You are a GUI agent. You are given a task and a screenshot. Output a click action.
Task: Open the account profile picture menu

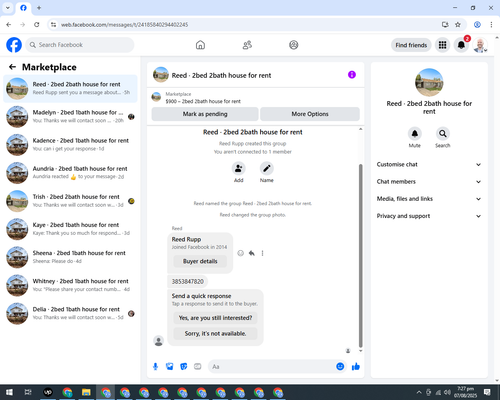[480, 45]
